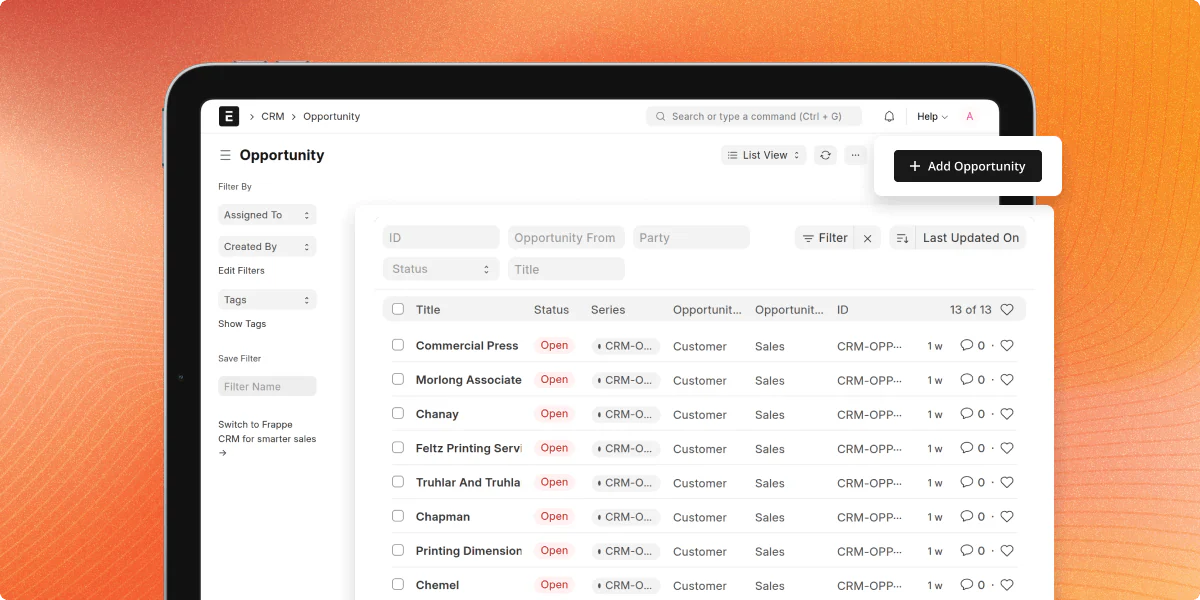
Task: Focus the ID filter field
Action: coord(441,238)
